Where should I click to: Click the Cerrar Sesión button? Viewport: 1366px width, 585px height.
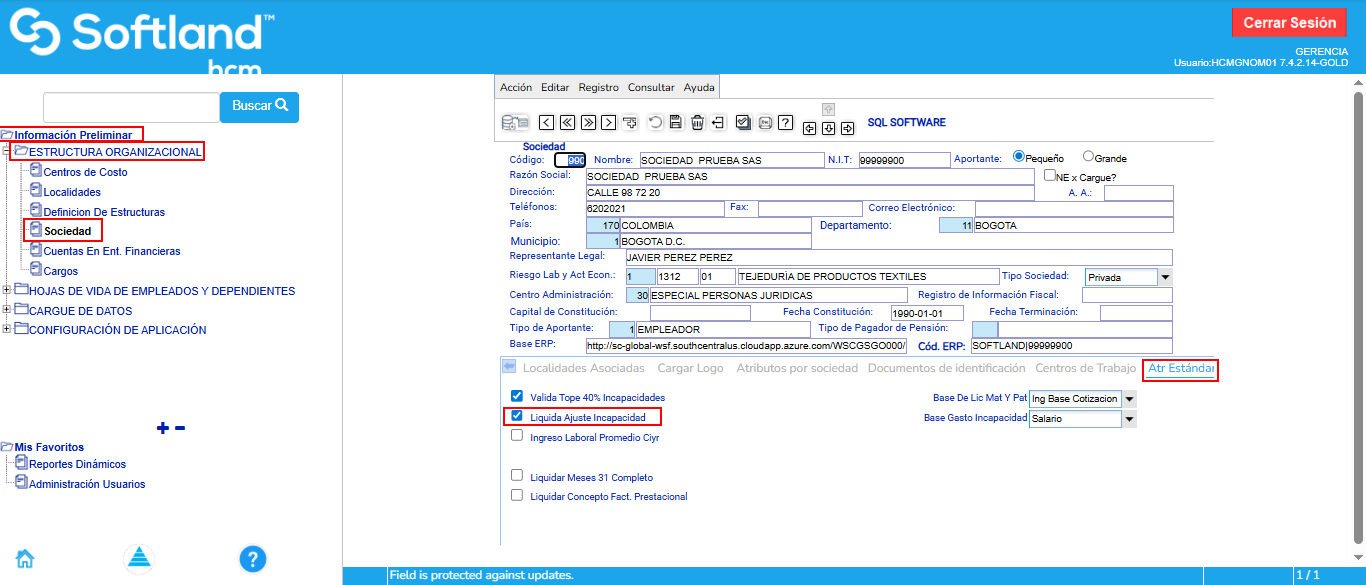click(x=1289, y=23)
